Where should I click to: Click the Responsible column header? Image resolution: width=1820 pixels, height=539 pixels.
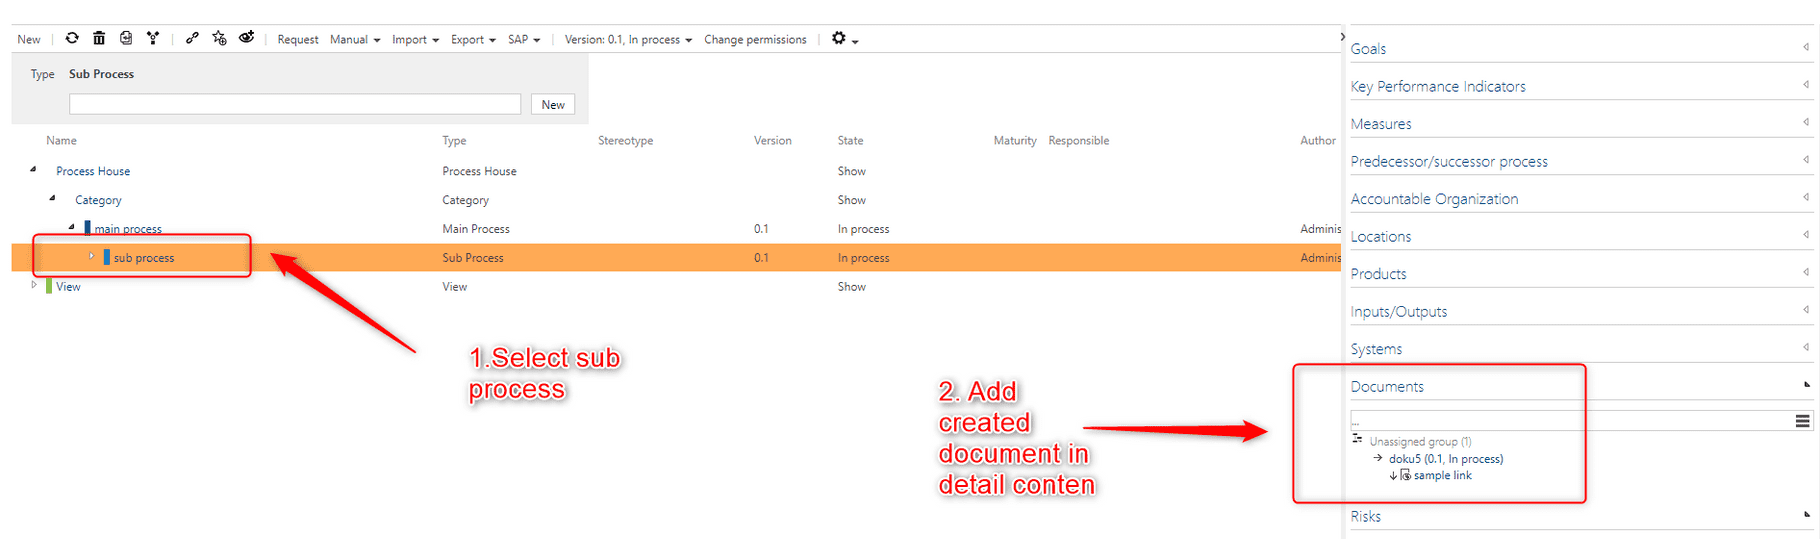[x=1078, y=140]
